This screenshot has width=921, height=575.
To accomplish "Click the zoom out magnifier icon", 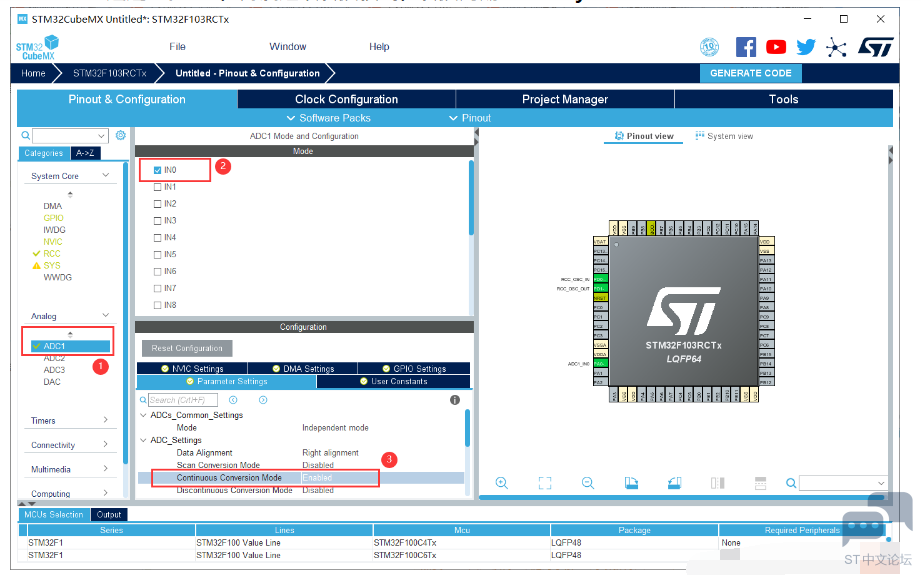I will click(587, 483).
